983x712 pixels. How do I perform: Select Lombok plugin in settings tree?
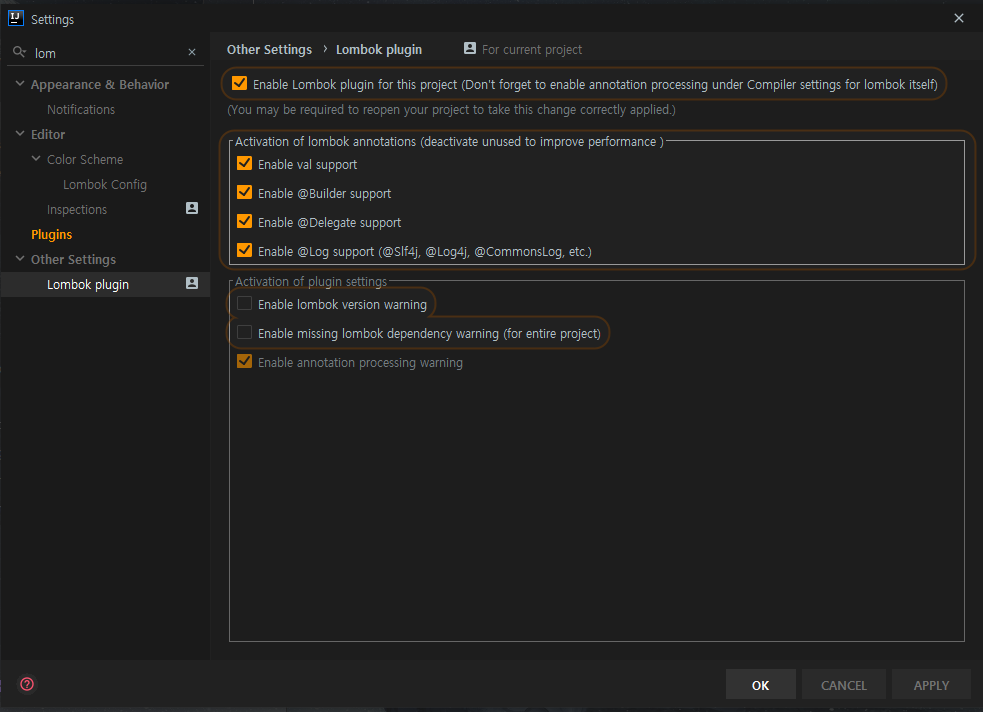88,285
